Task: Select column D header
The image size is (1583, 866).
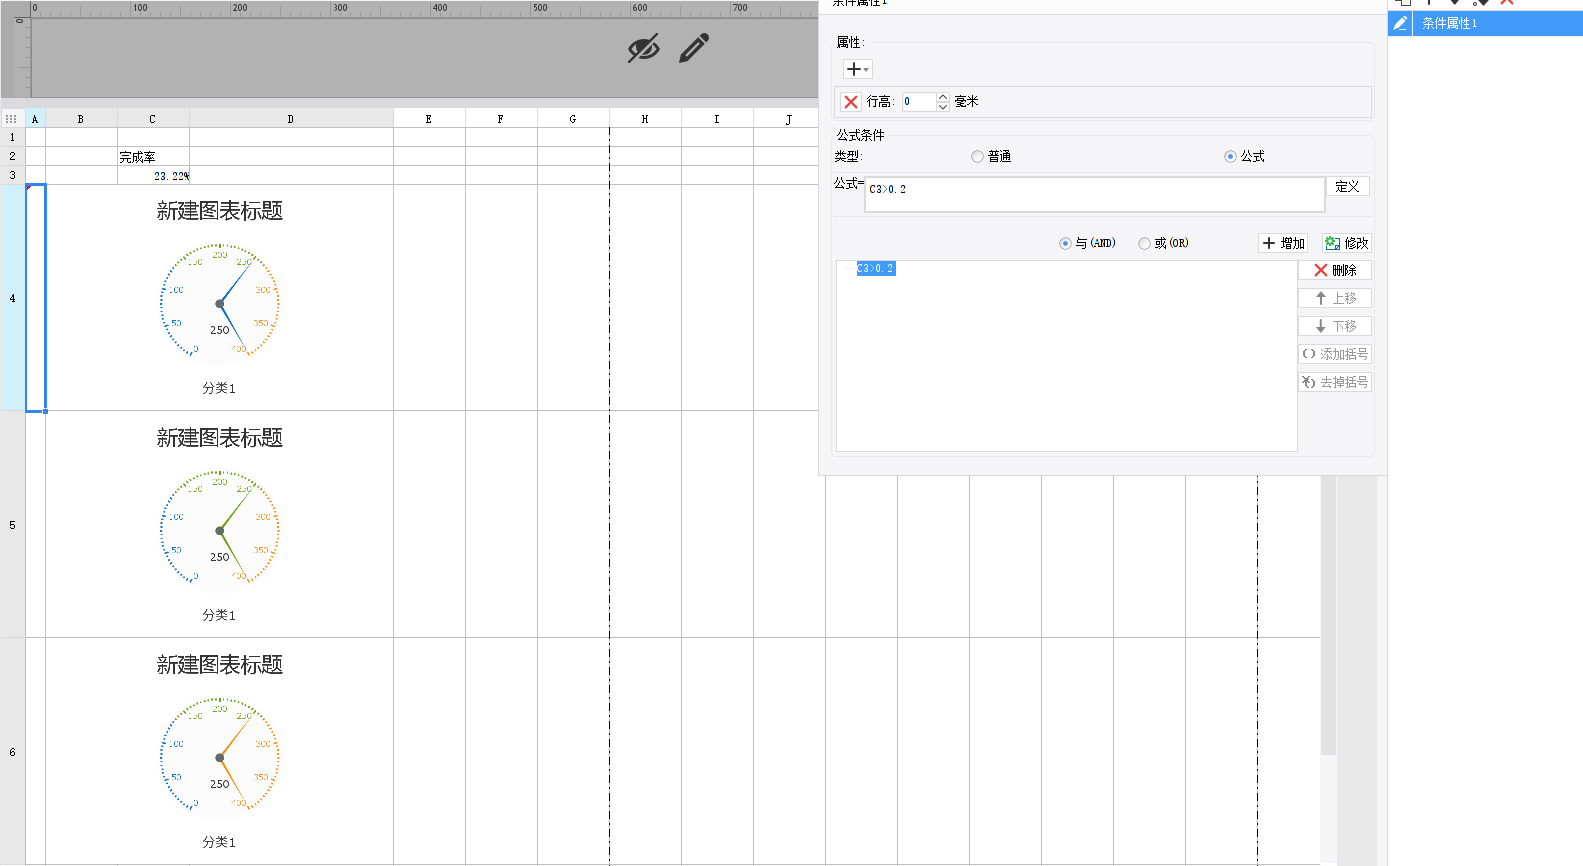Action: [291, 118]
